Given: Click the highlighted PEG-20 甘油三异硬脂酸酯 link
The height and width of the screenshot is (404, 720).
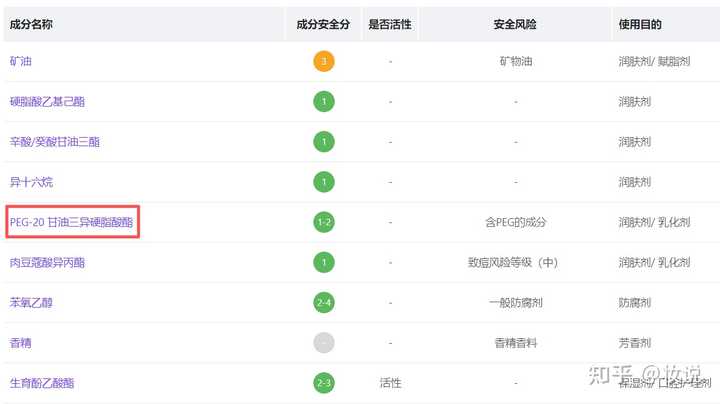Looking at the screenshot, I should pos(71,222).
